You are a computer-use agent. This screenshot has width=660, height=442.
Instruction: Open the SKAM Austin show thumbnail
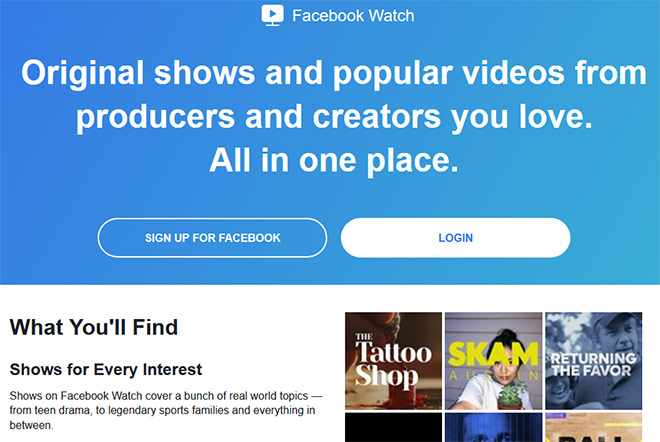[x=493, y=361]
